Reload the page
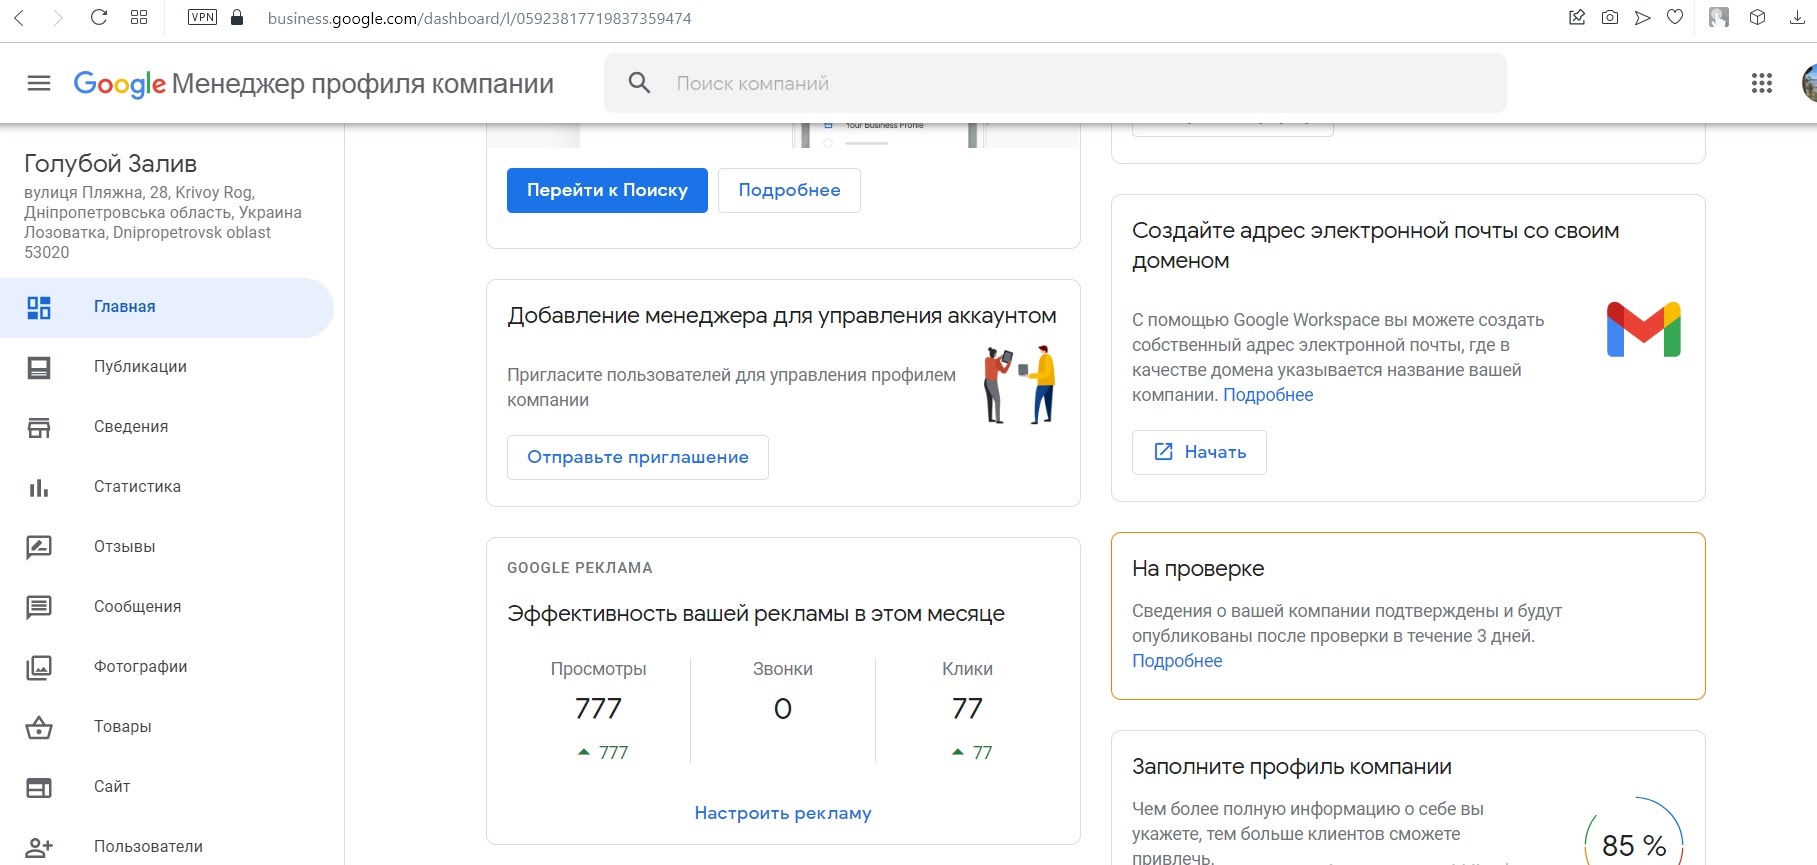Viewport: 1817px width, 865px height. coord(98,17)
